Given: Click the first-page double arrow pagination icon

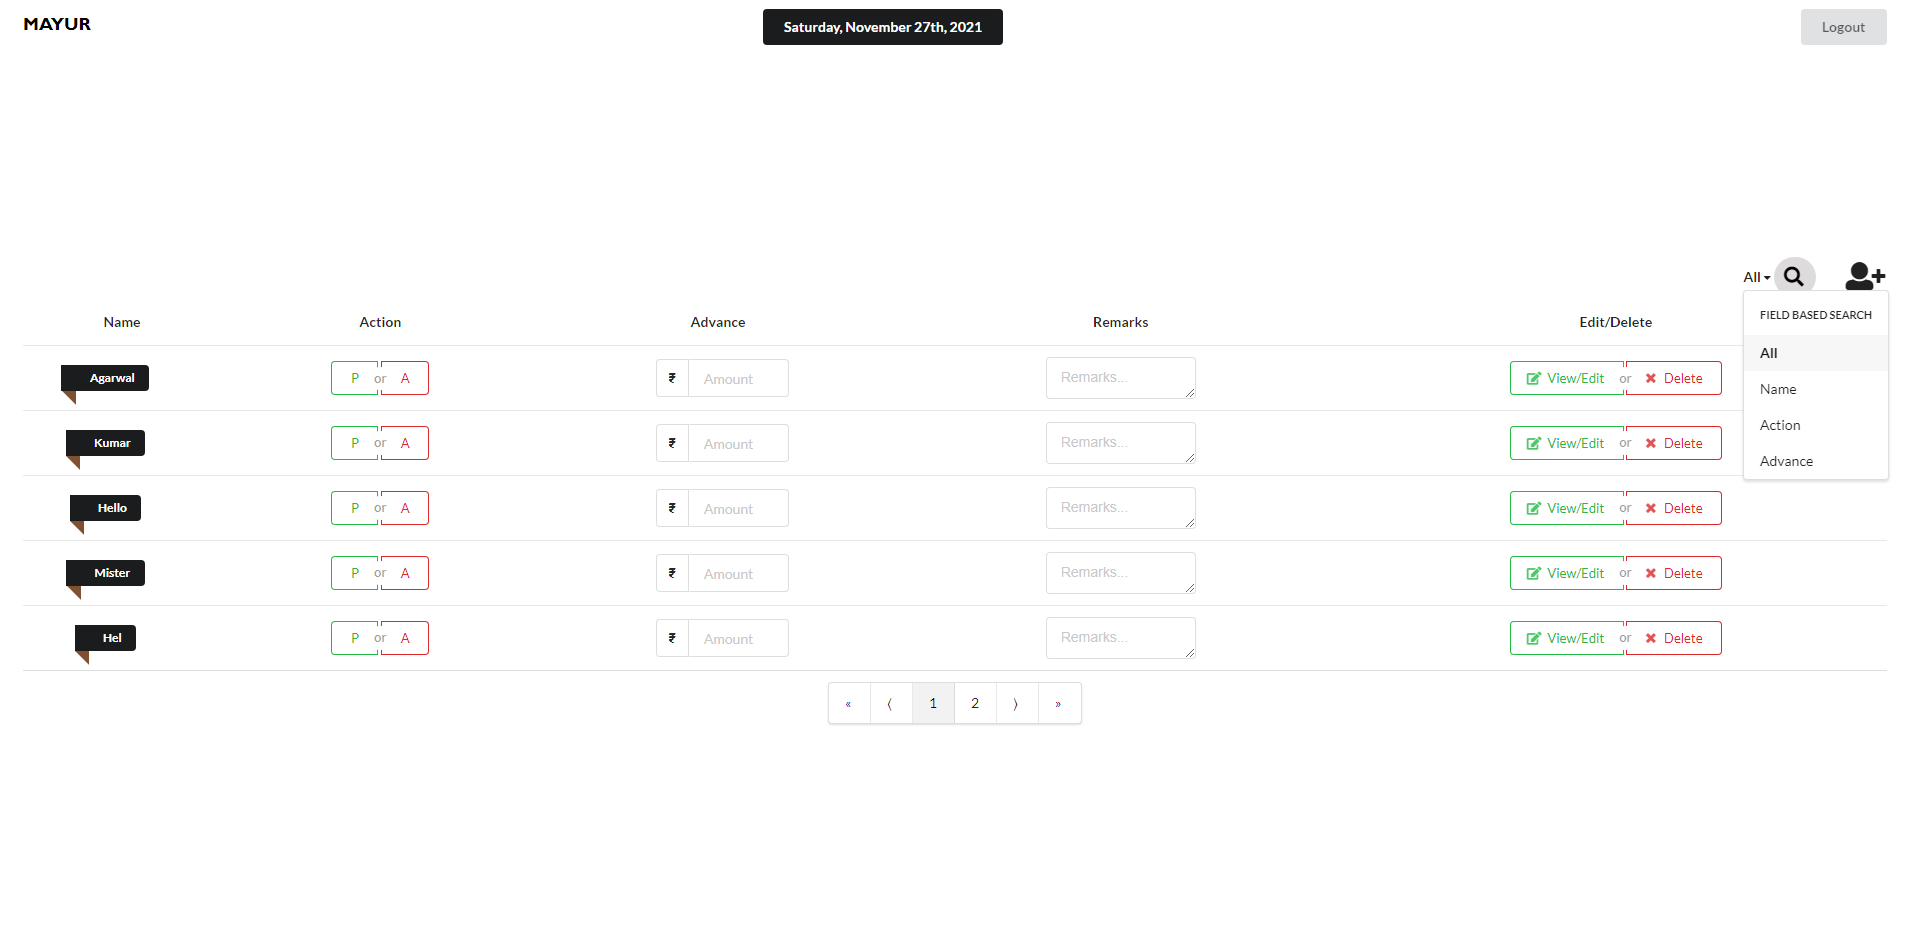Looking at the screenshot, I should [849, 703].
